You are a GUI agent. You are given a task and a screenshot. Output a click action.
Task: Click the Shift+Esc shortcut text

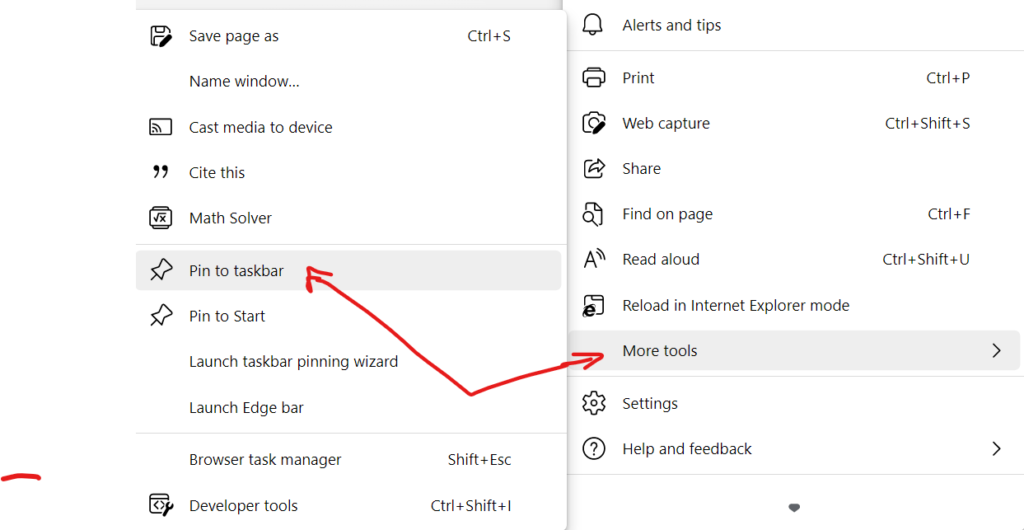[479, 460]
